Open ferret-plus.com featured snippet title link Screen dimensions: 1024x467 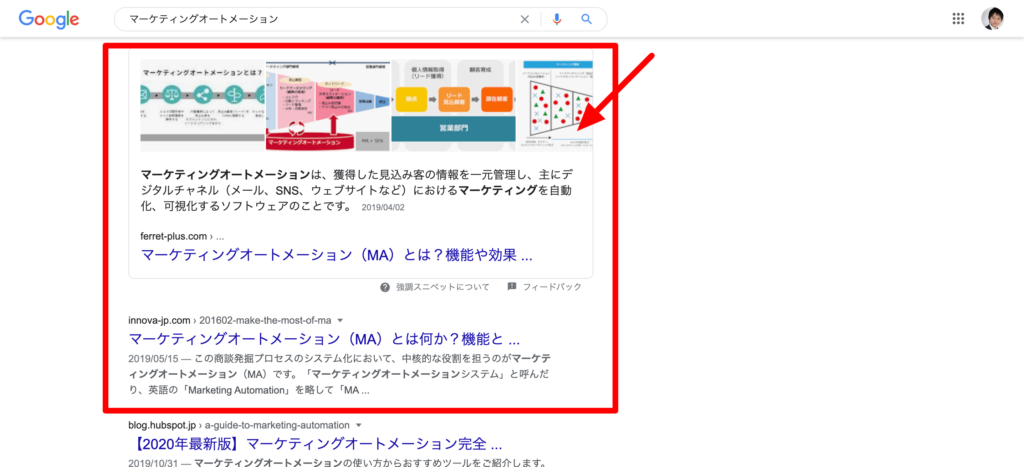tap(336, 255)
